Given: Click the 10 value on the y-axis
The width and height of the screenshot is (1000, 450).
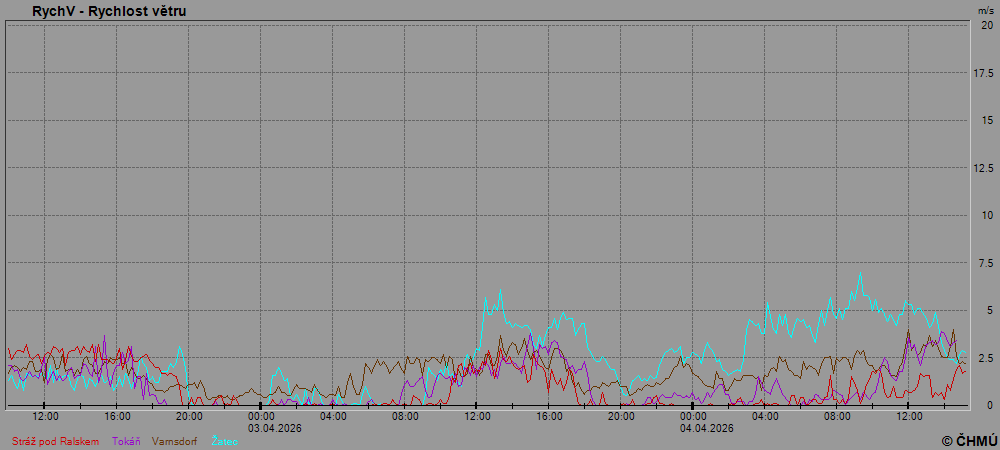Looking at the screenshot, I should click(x=986, y=215).
